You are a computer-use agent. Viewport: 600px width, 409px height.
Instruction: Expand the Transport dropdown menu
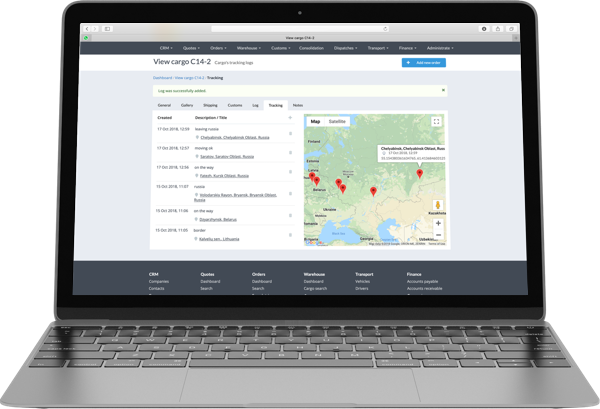378,48
